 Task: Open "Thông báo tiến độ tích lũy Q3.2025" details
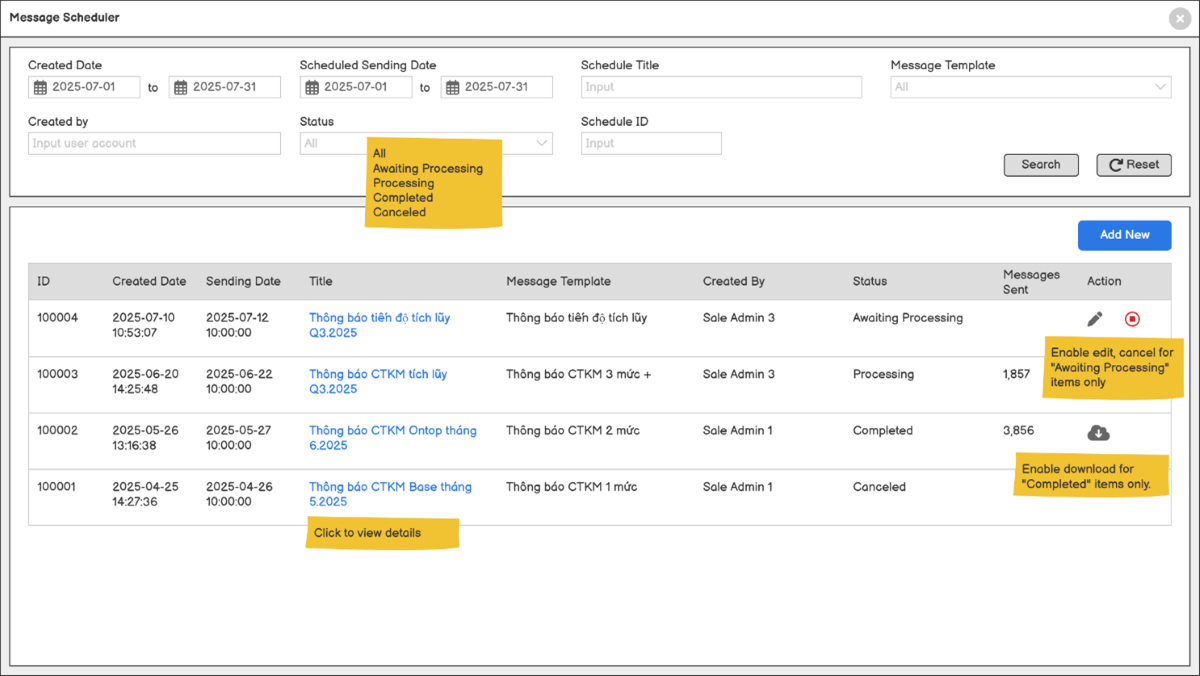coord(379,318)
